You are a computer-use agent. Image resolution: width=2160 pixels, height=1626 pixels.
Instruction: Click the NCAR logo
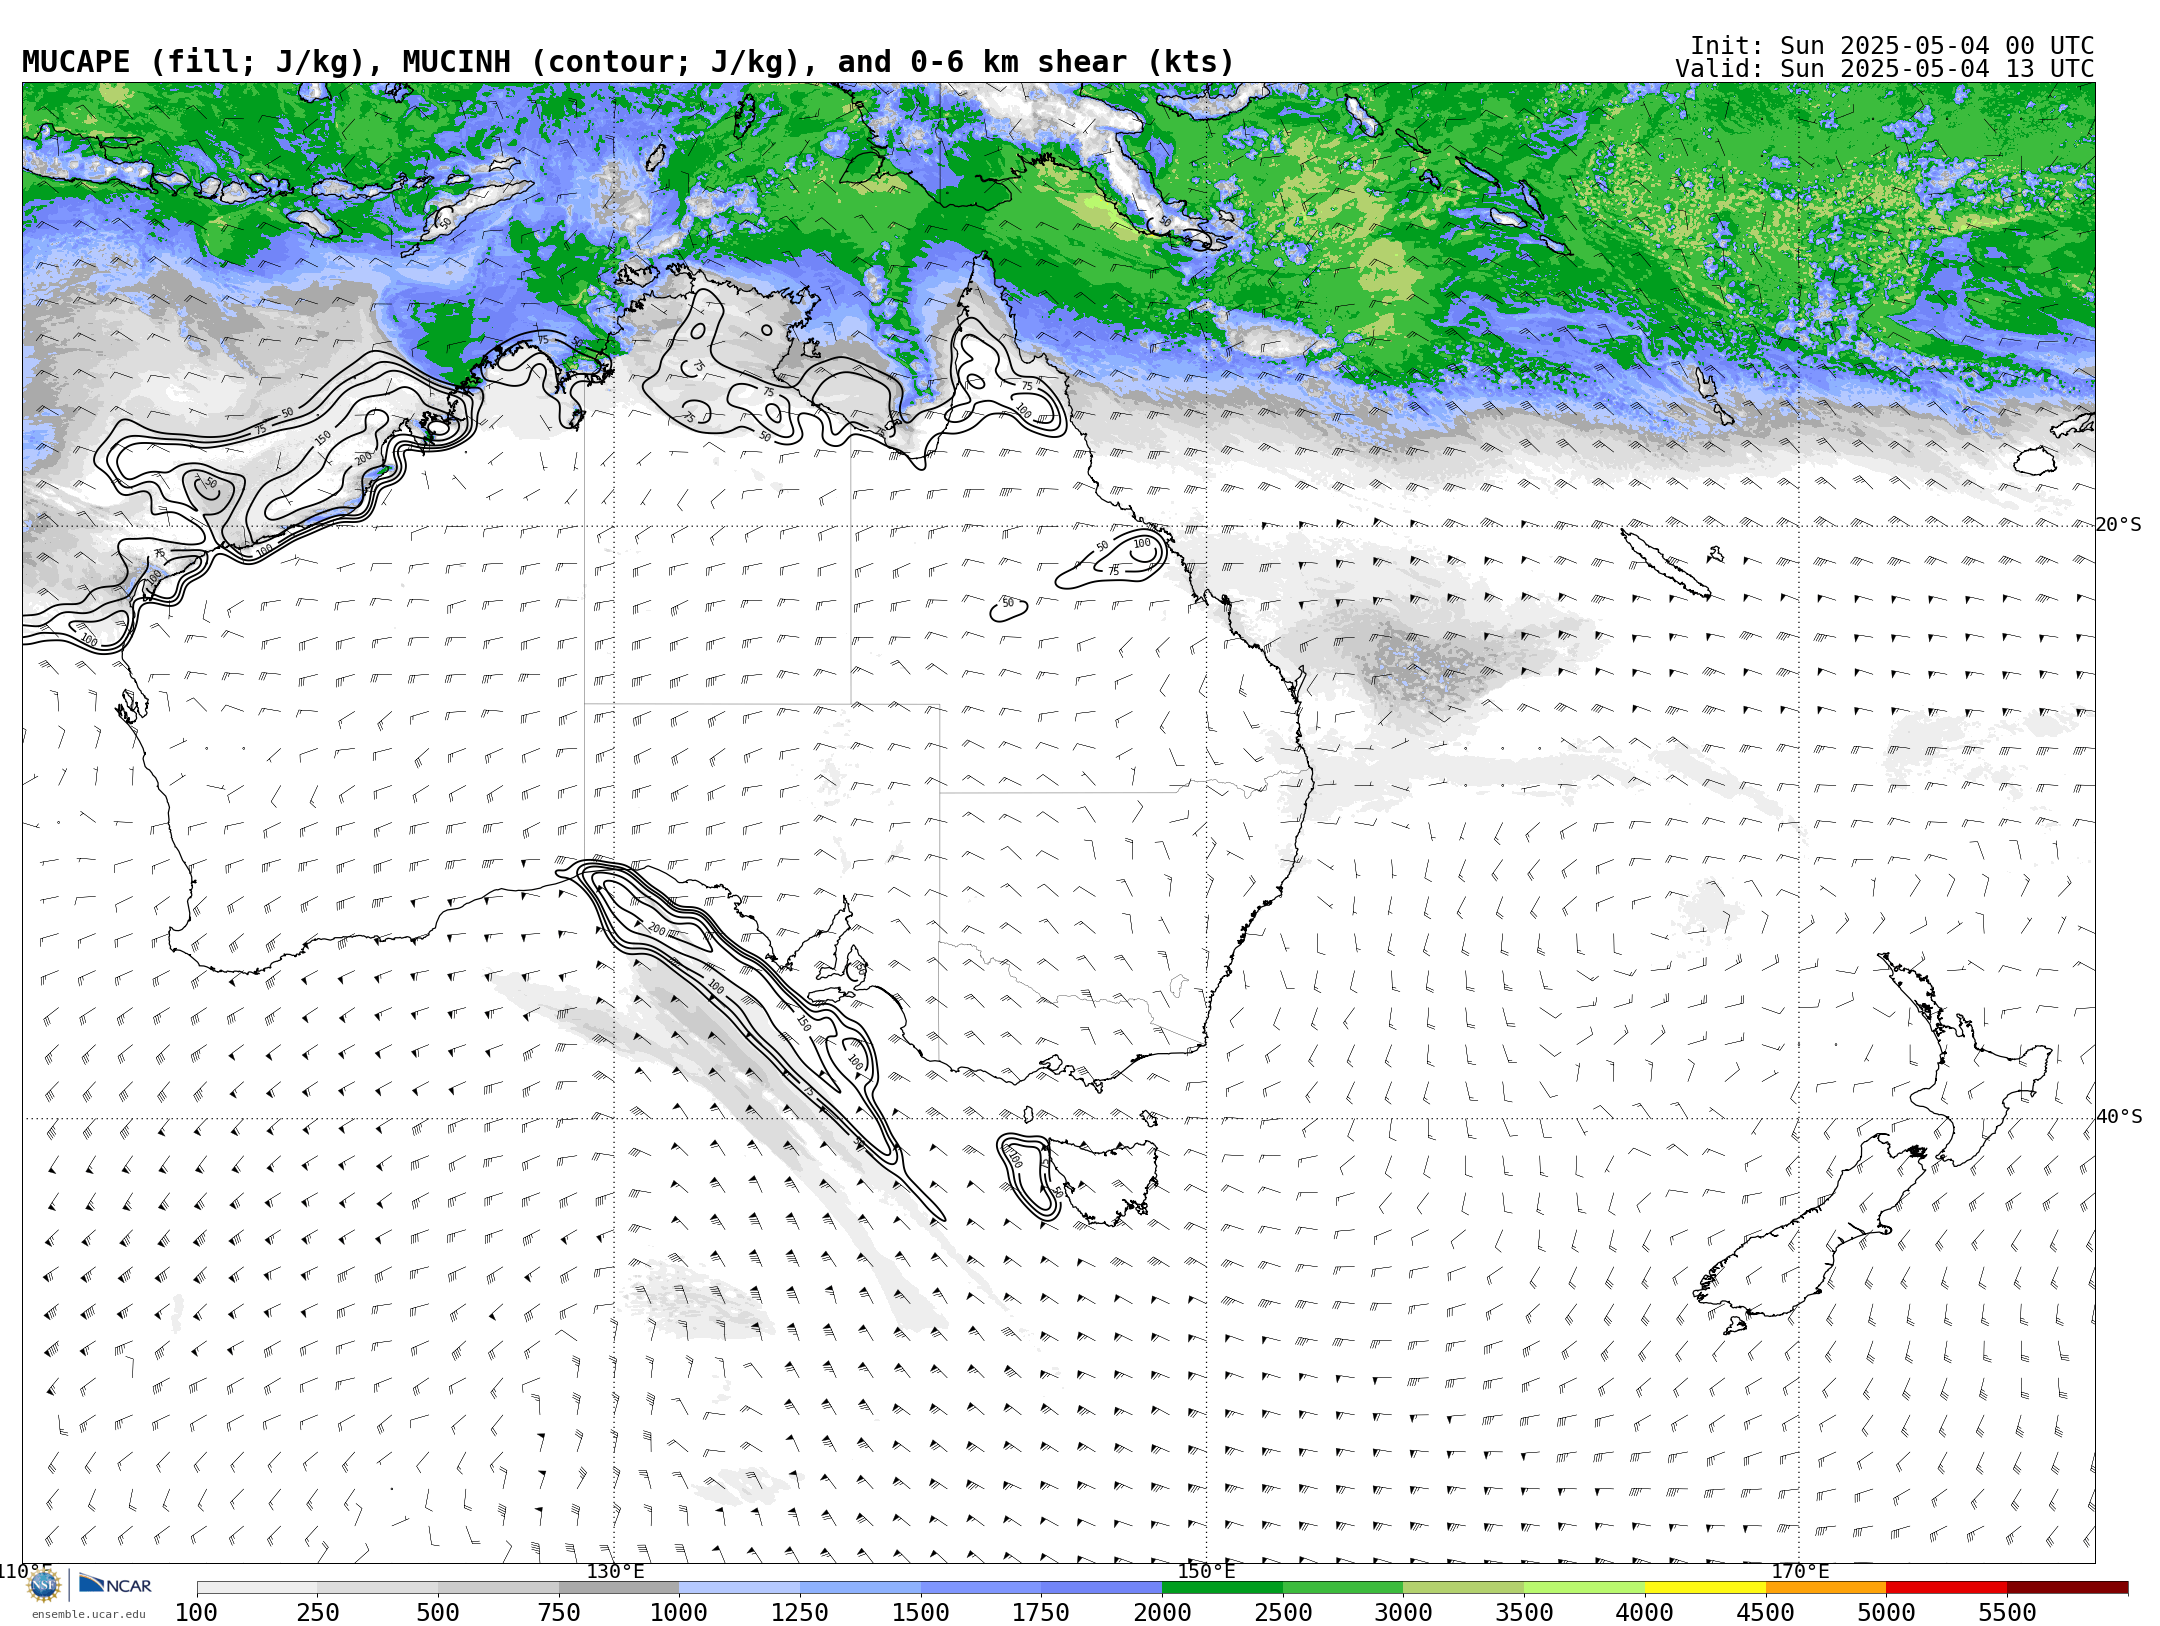115,1585
